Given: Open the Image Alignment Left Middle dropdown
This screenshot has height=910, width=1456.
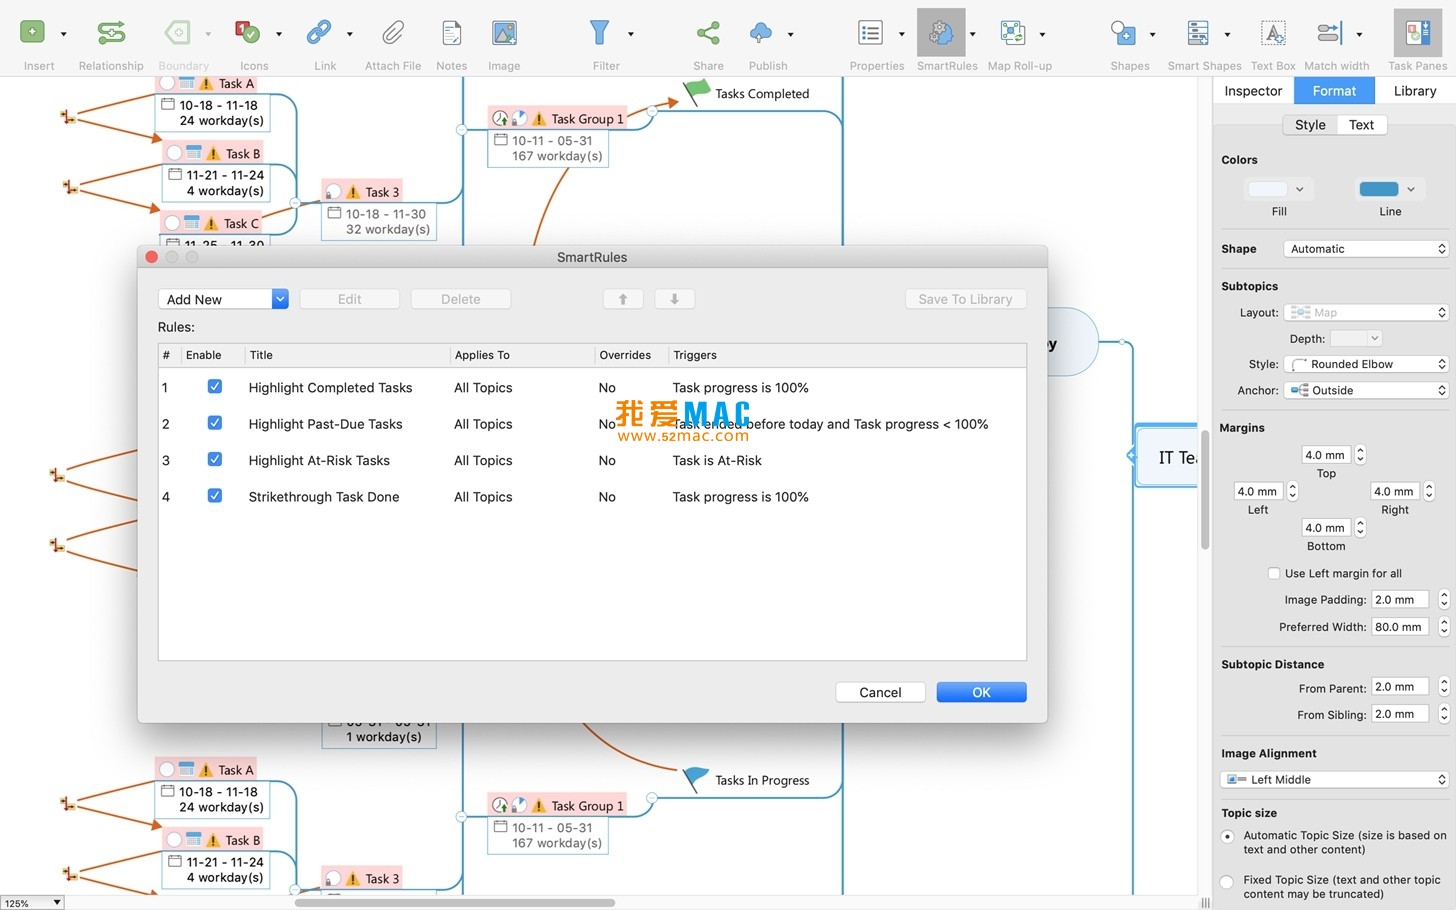Looking at the screenshot, I should tap(1335, 780).
